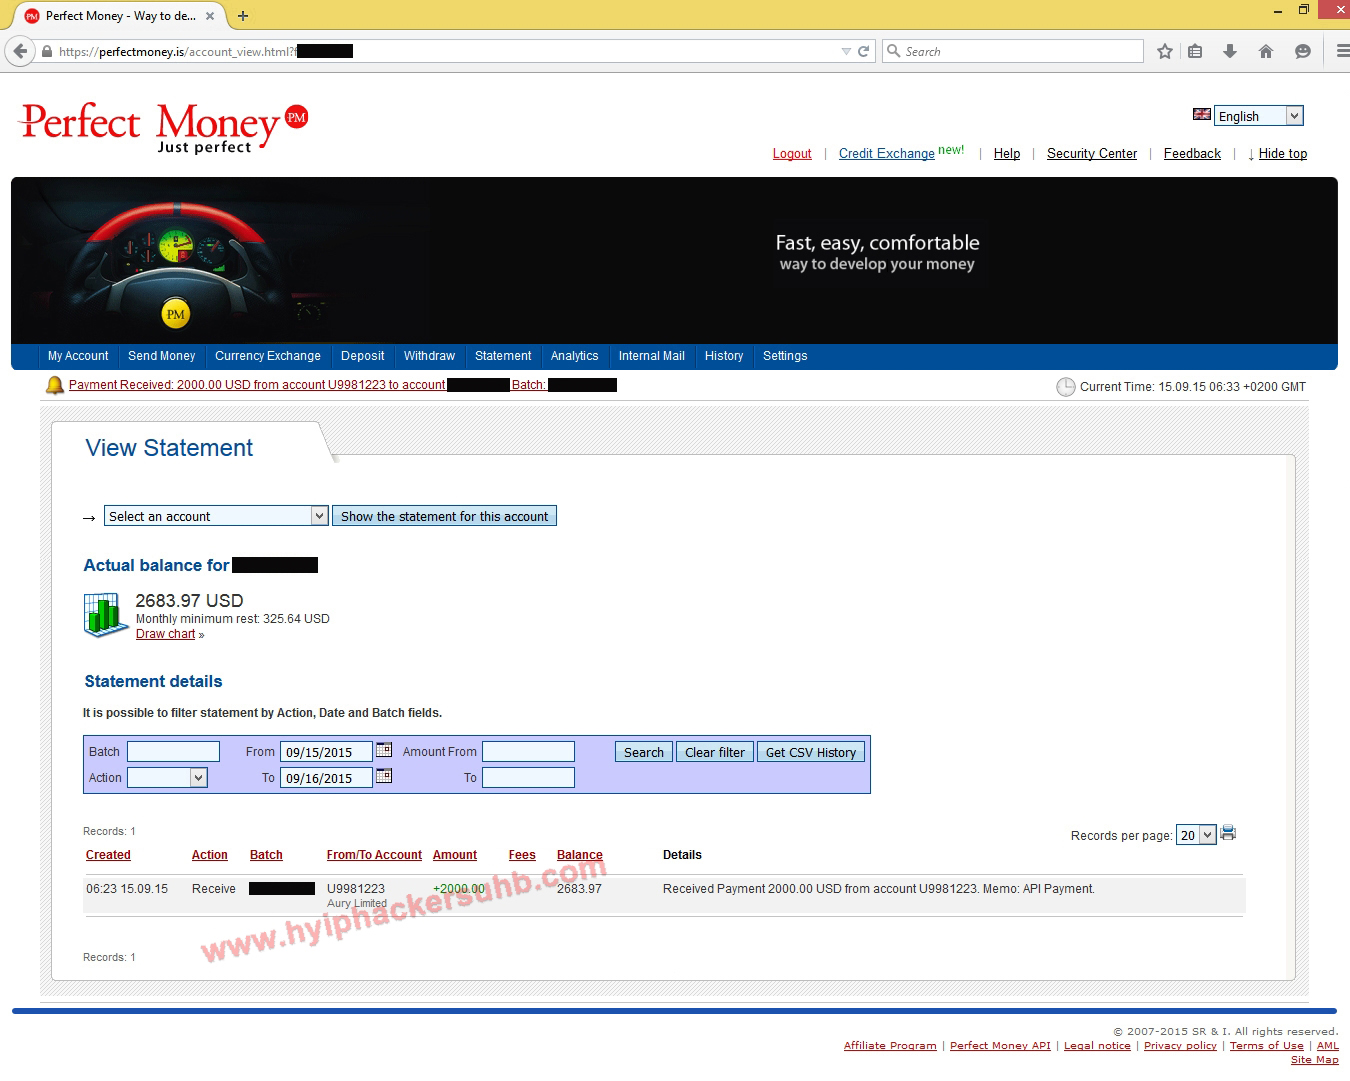
Task: Sort by From/To Account column
Action: [374, 855]
